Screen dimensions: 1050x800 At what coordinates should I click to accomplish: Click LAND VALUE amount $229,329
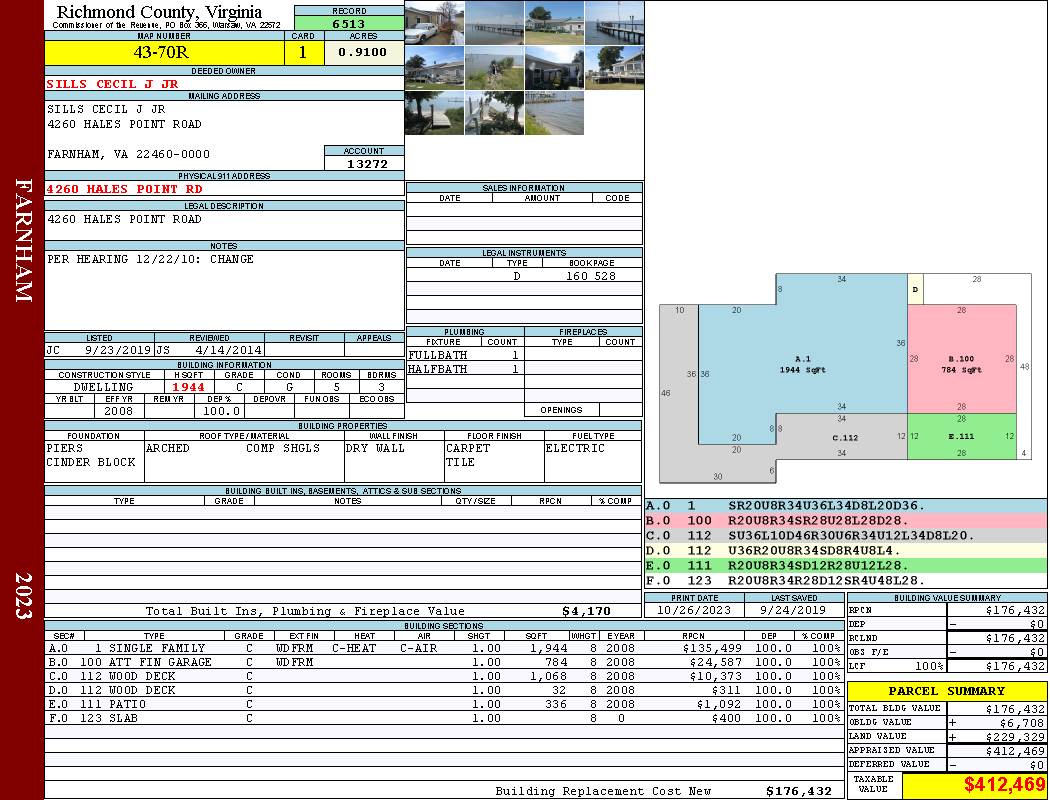pos(1015,737)
